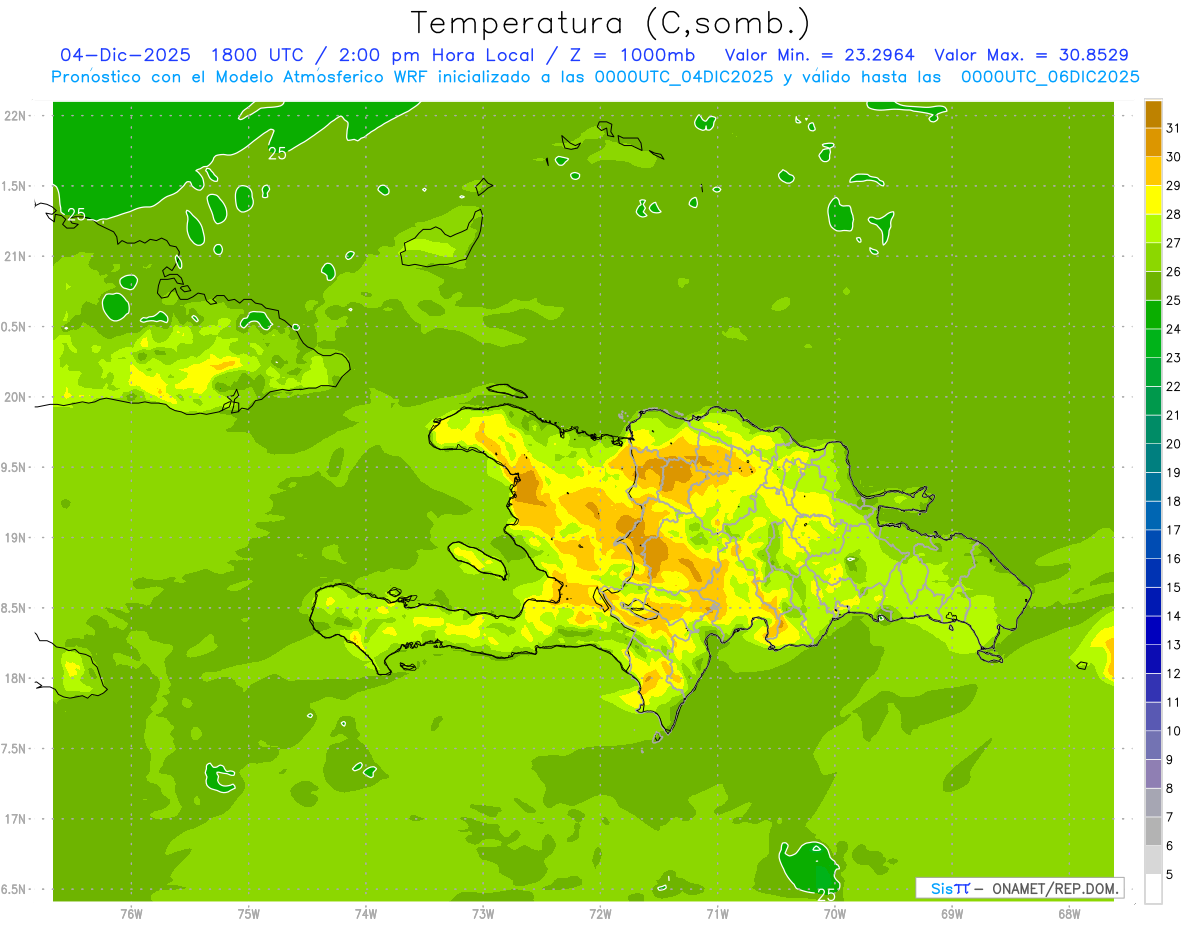1200x927 pixels.
Task: Click the legend value '29' on the colorbar
Action: (x=1173, y=186)
